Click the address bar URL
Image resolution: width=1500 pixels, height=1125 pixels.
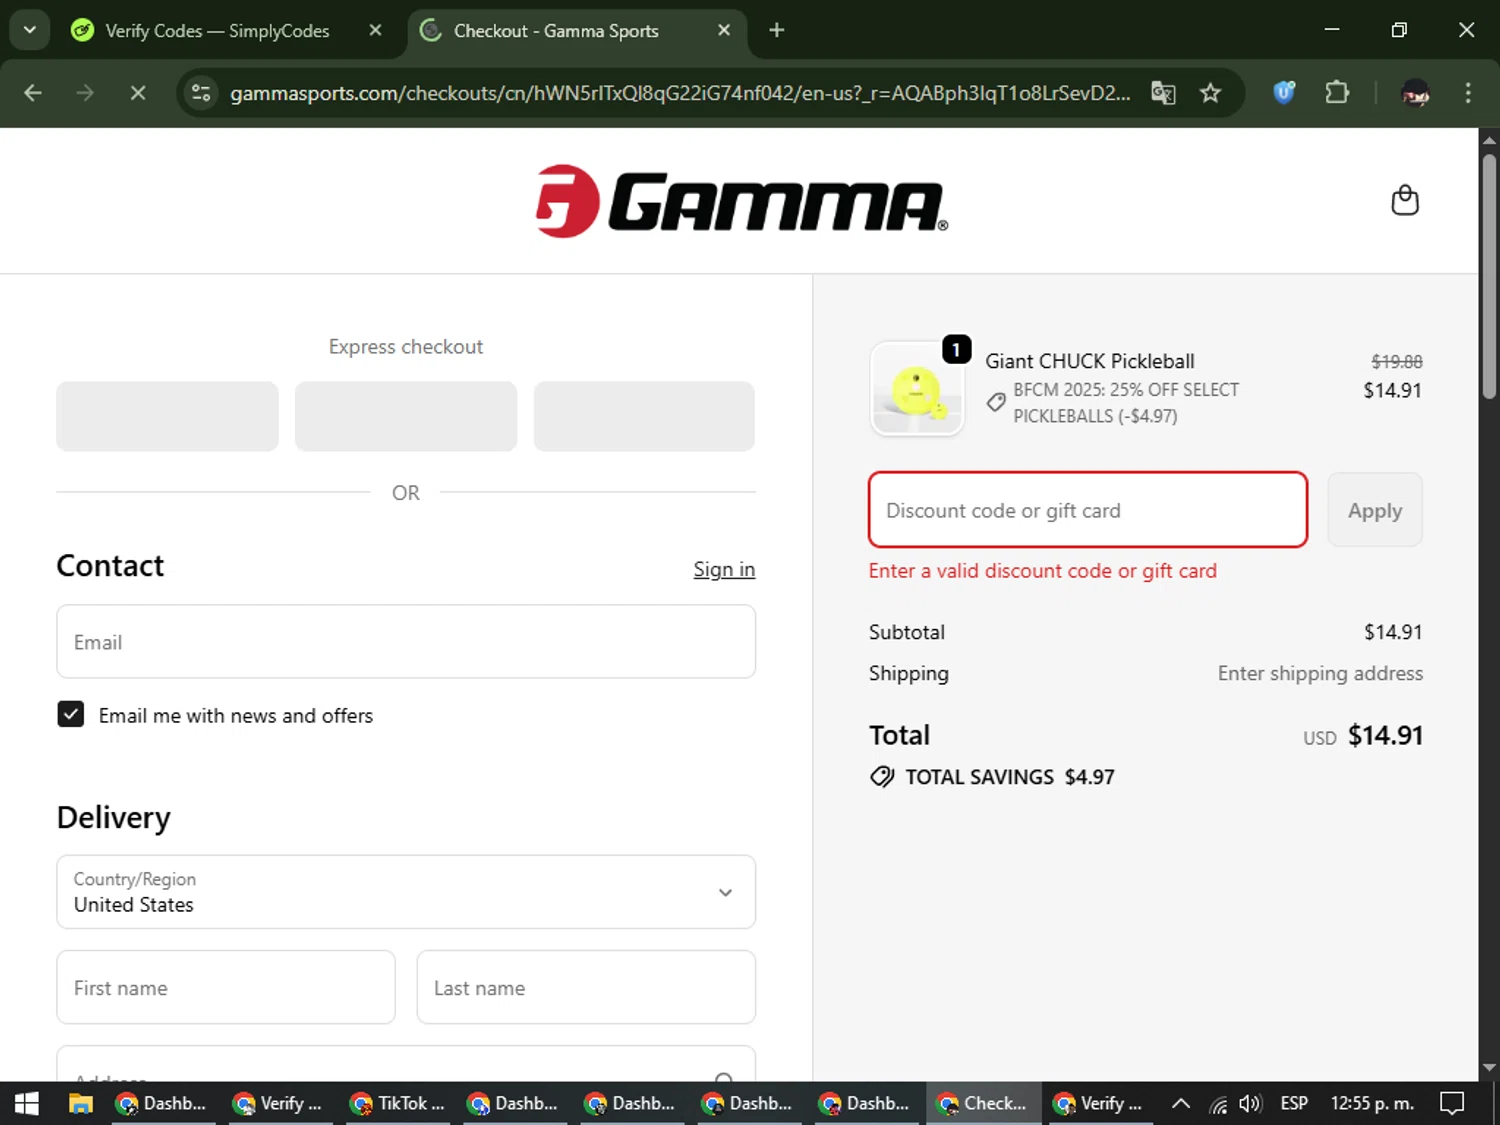(680, 93)
